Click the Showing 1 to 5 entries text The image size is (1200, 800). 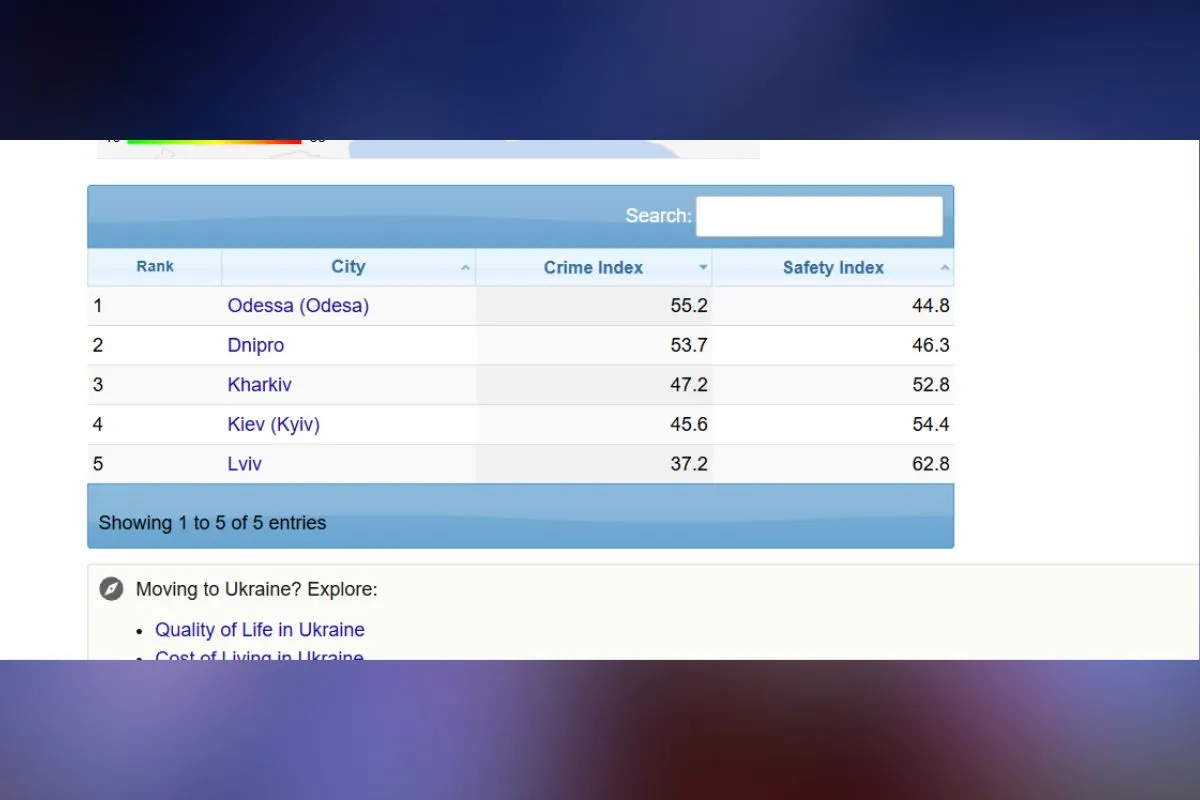[x=212, y=523]
